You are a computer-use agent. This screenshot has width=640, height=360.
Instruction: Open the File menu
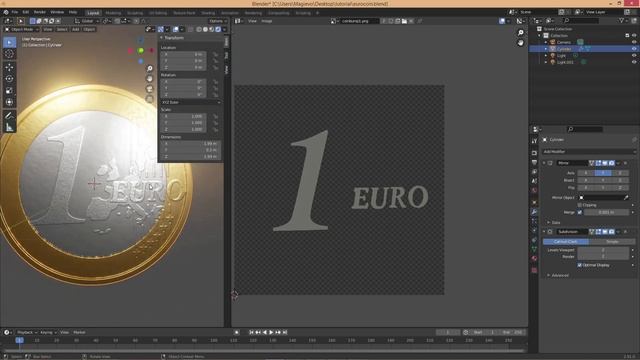[x=15, y=12]
